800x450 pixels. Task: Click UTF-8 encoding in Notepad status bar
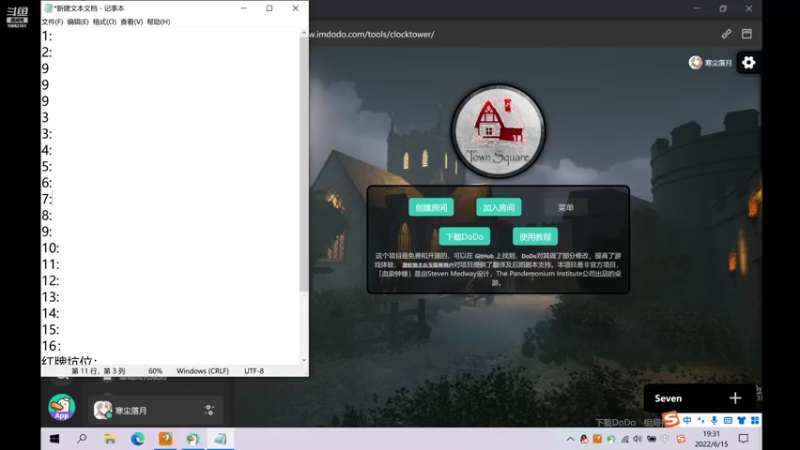[x=254, y=371]
